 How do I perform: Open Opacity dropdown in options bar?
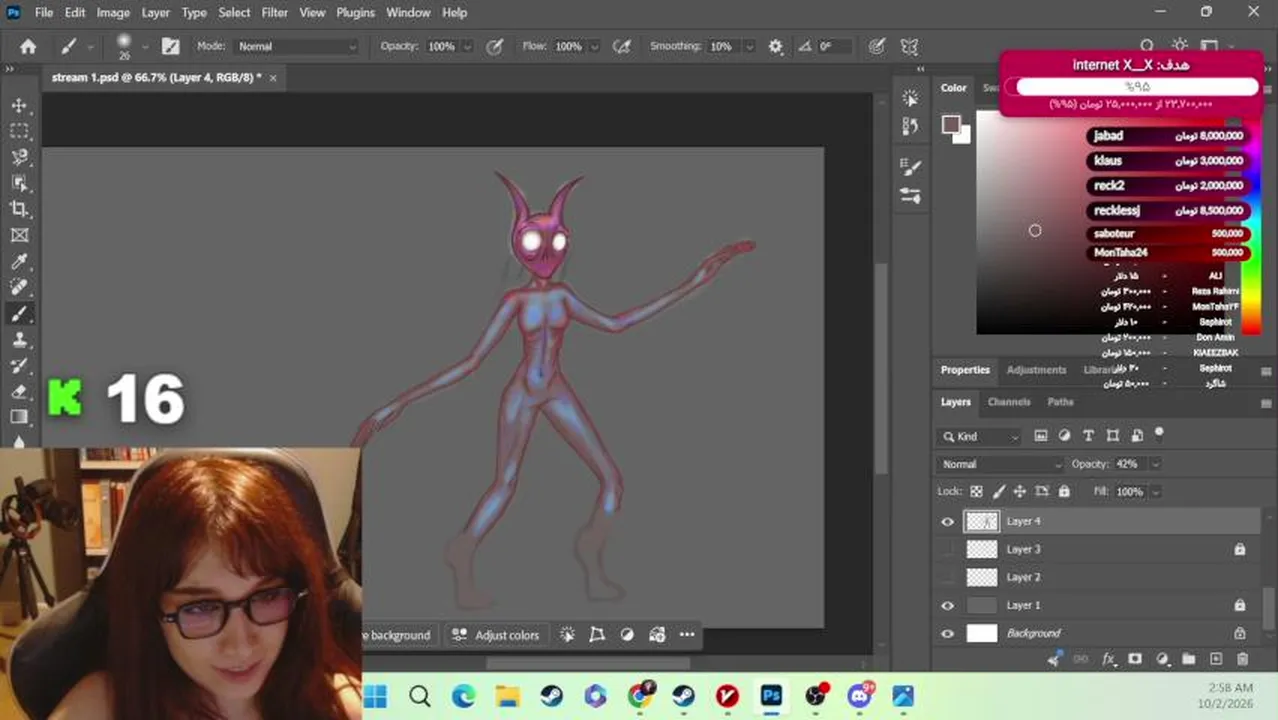(466, 46)
